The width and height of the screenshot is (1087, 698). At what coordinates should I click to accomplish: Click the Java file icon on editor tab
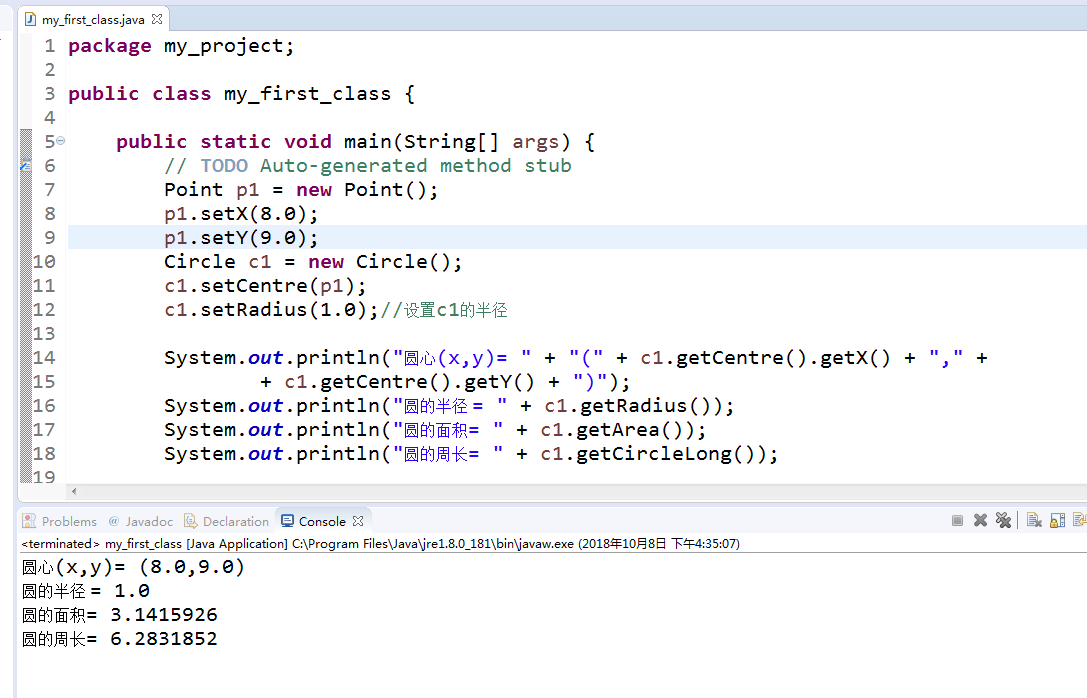point(31,19)
